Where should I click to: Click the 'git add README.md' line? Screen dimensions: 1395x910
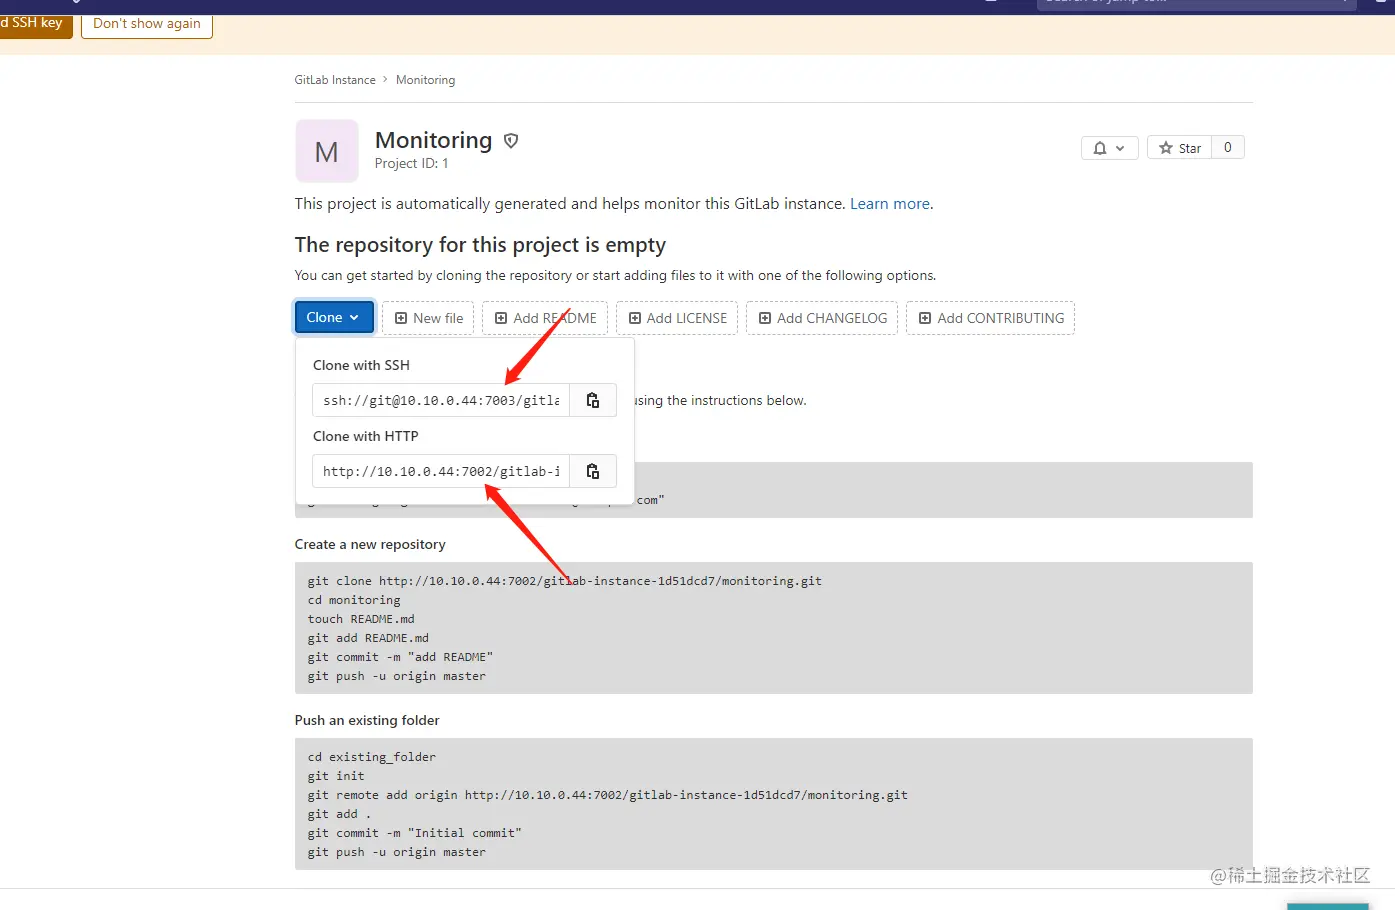tap(368, 638)
